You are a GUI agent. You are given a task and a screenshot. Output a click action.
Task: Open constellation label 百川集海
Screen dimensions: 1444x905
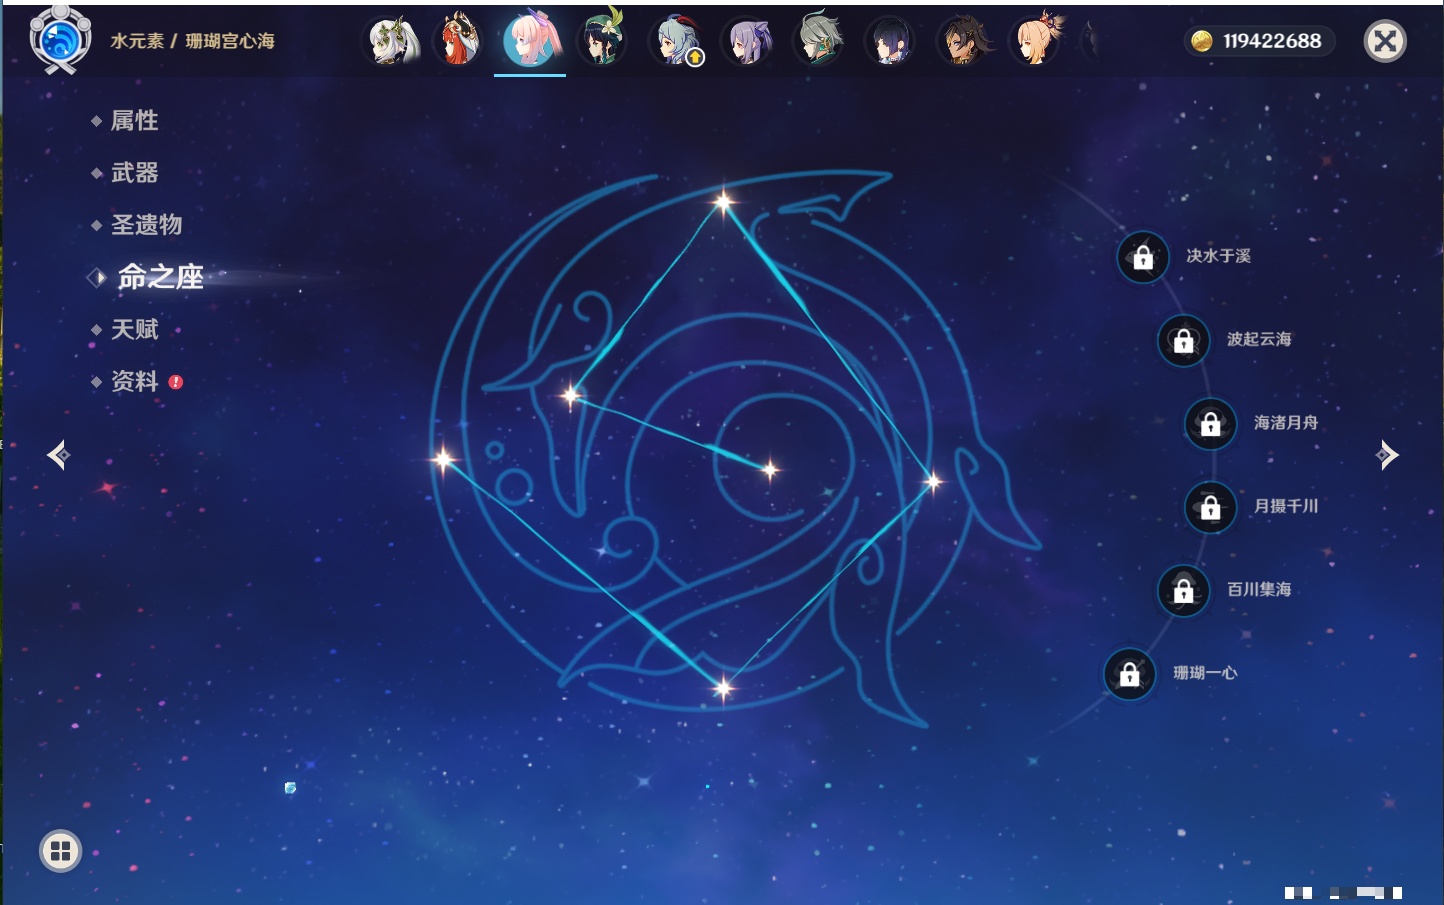[x=1259, y=589]
